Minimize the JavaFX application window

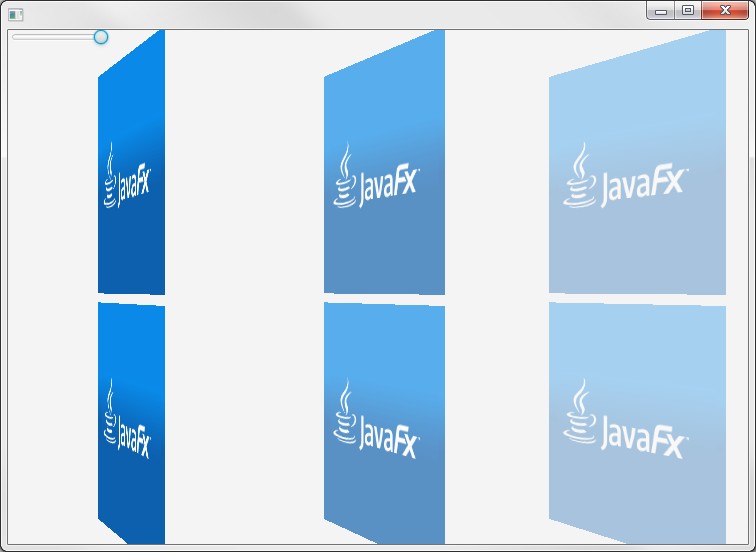click(660, 11)
